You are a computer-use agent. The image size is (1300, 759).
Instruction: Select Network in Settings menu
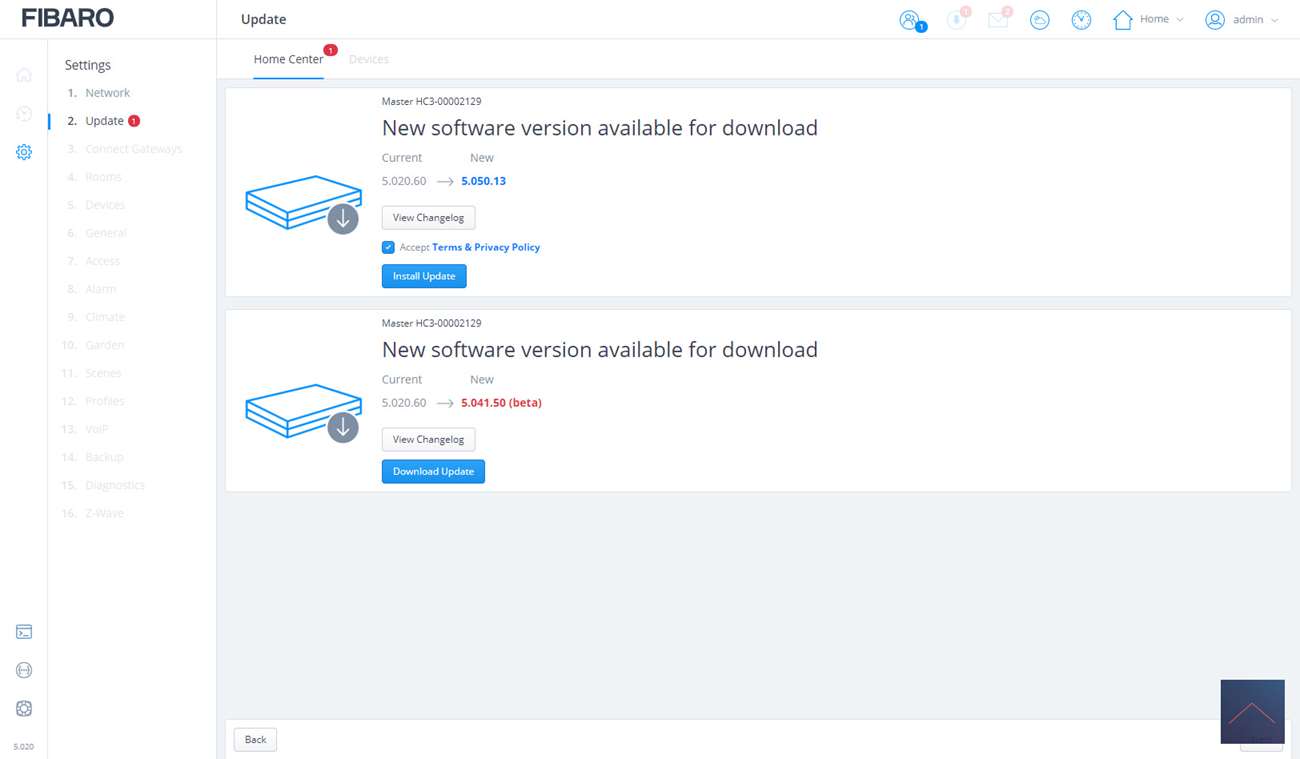pos(107,93)
